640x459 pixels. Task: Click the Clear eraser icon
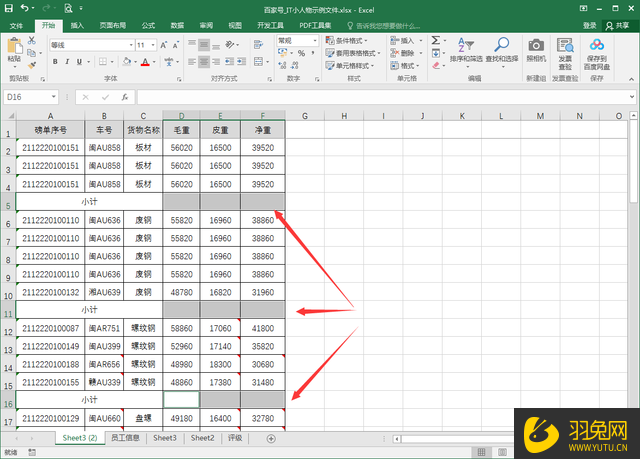(436, 65)
